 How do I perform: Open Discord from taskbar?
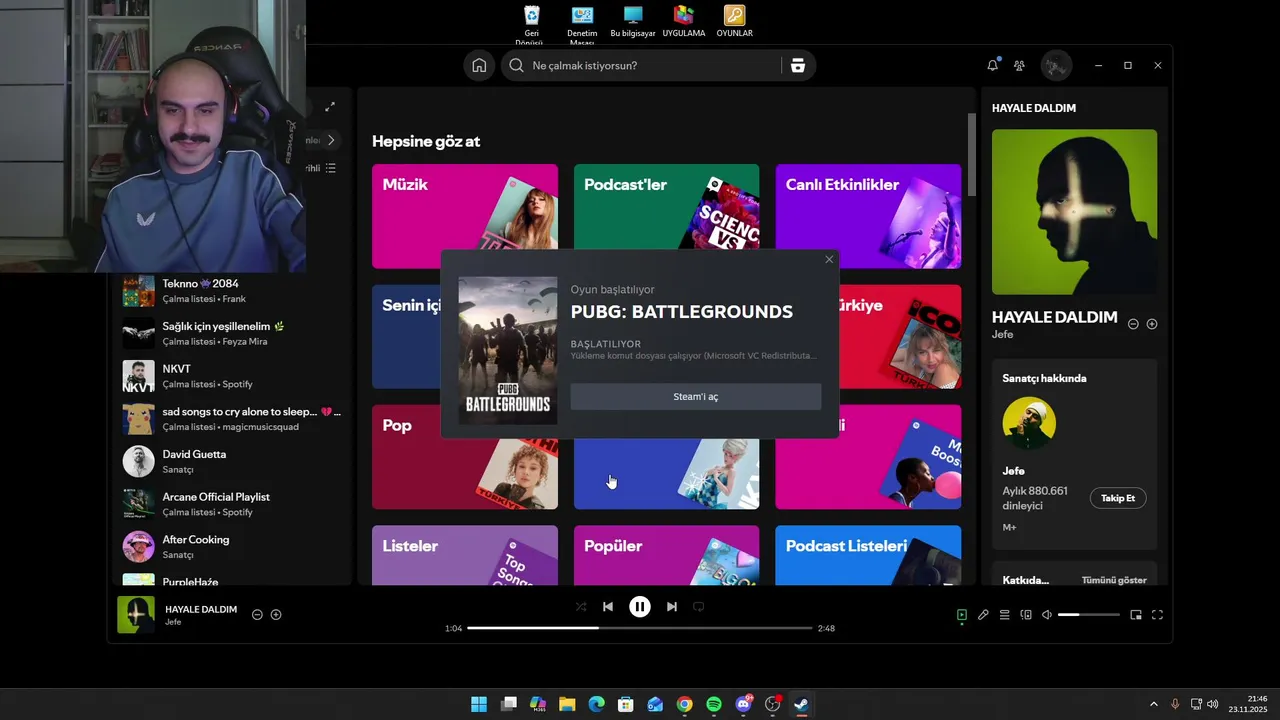point(743,704)
